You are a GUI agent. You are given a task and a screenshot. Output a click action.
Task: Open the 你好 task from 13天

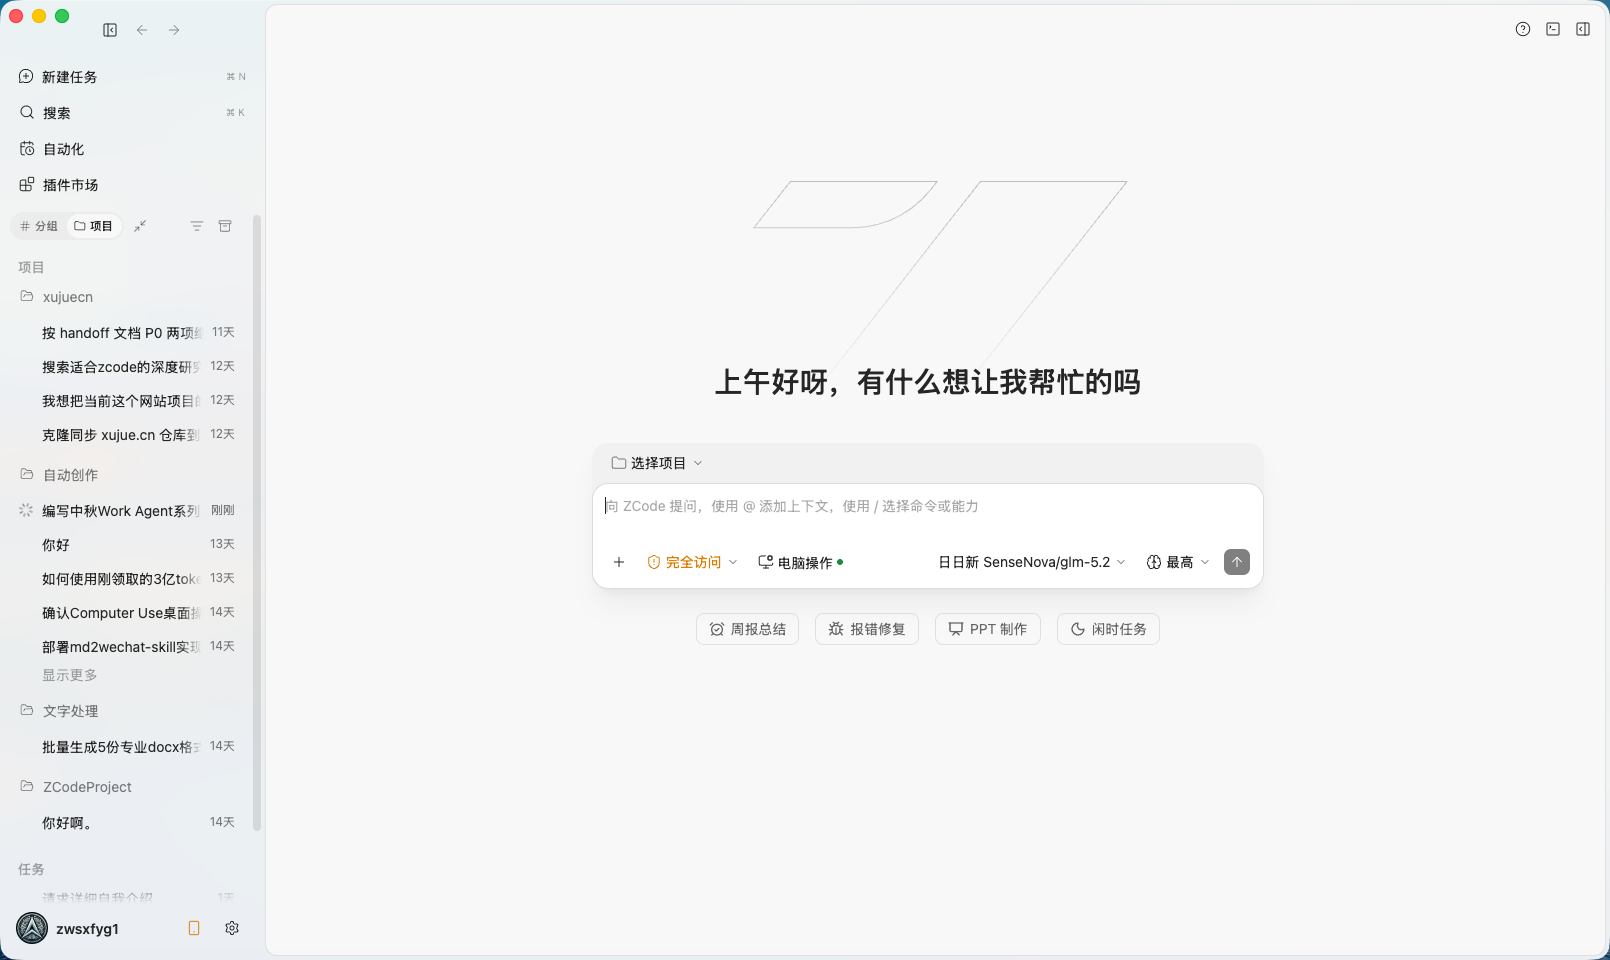[x=131, y=545]
